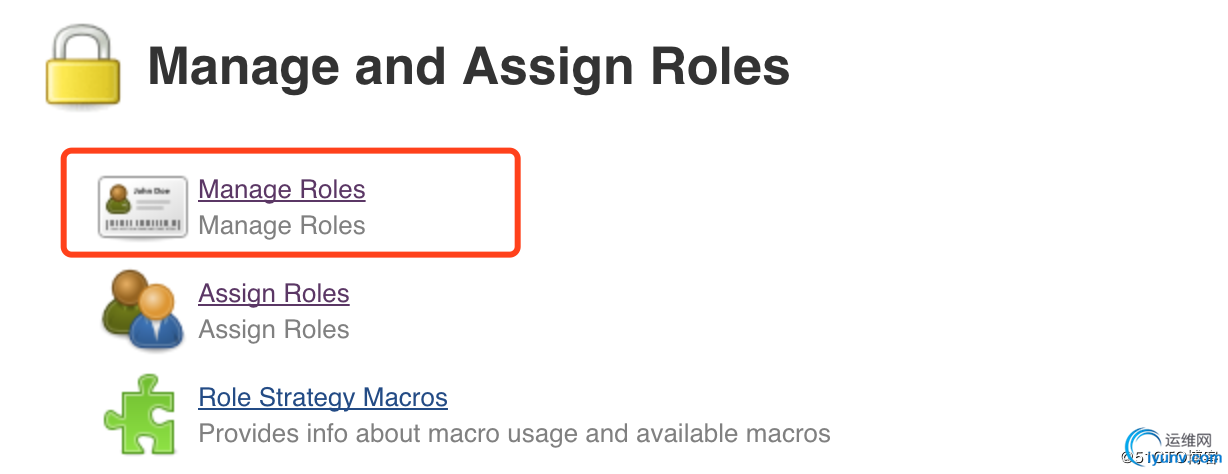
Task: Click the barcode on the John Doe ID card
Action: [x=143, y=225]
